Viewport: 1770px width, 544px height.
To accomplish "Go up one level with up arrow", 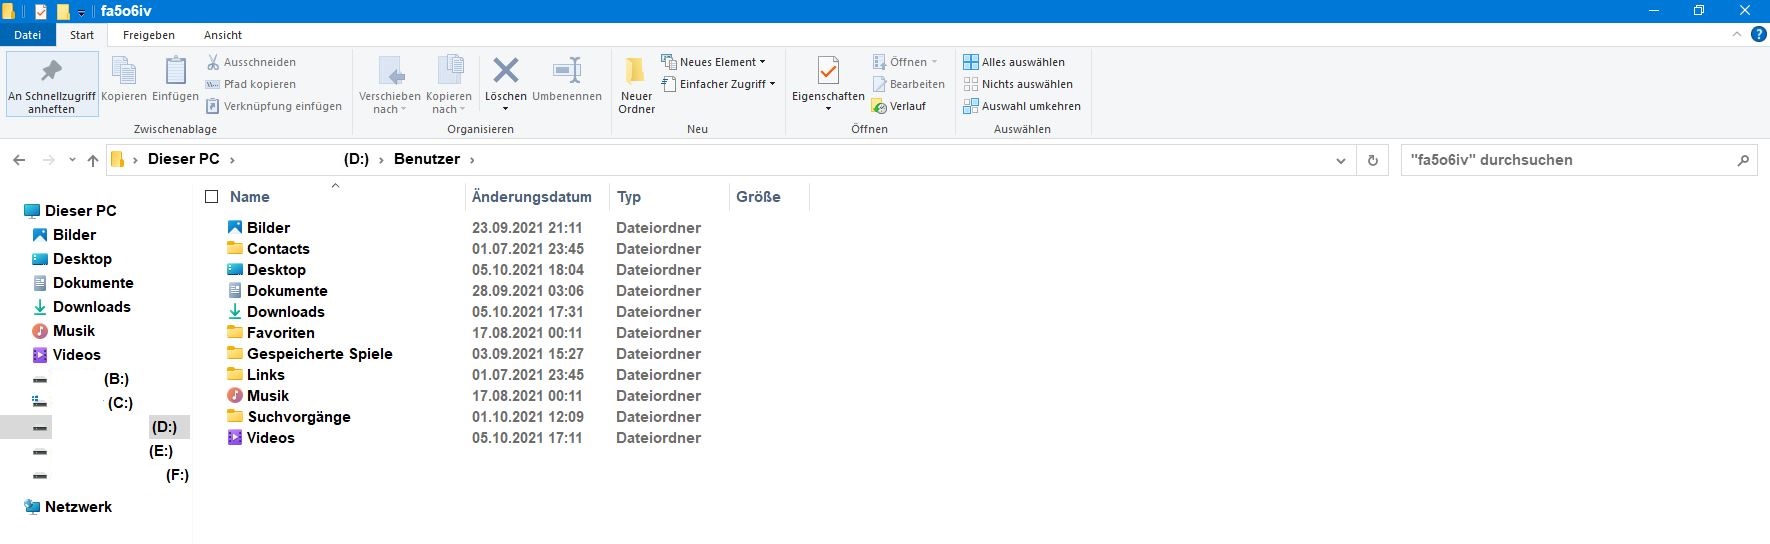I will [x=93, y=160].
